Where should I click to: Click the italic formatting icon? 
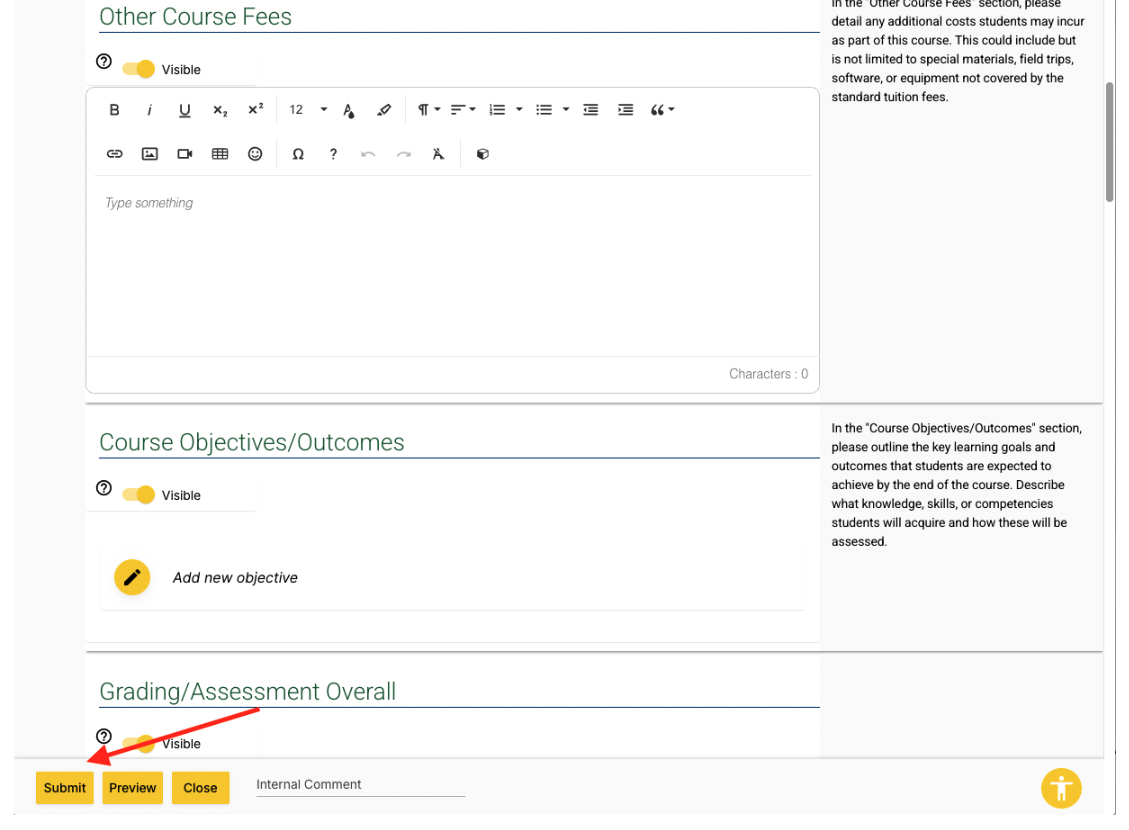click(x=149, y=110)
